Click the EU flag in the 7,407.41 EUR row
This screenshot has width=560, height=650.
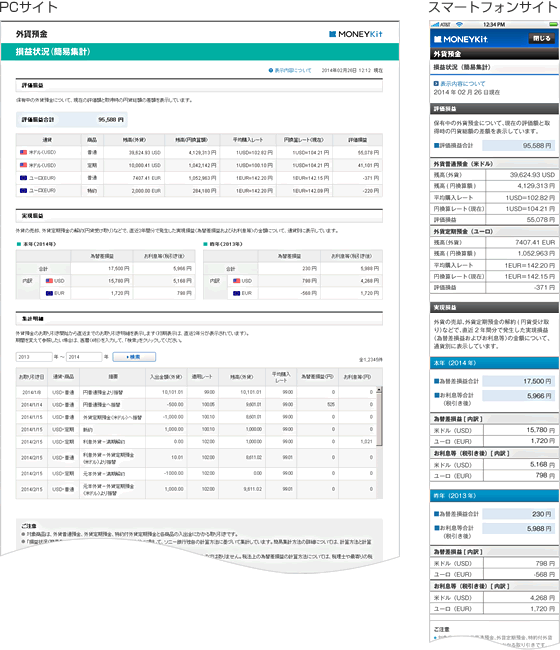click(23, 178)
